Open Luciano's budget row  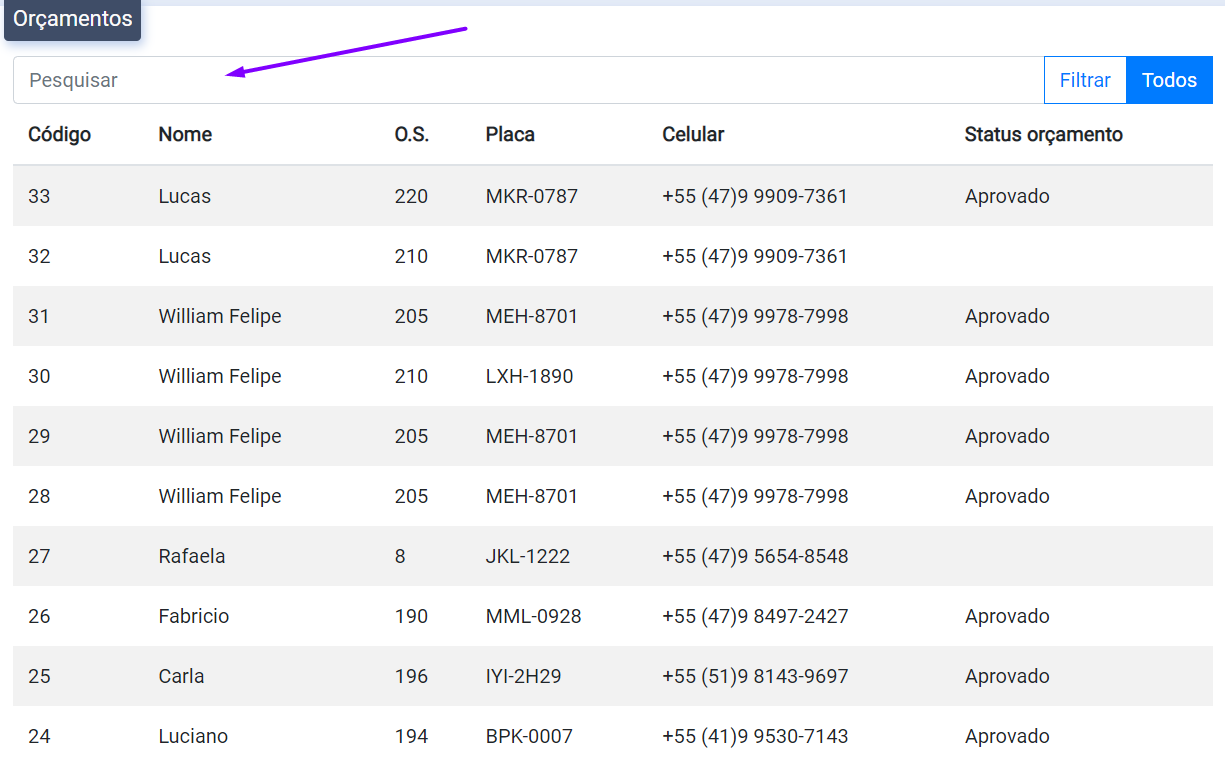tap(193, 736)
